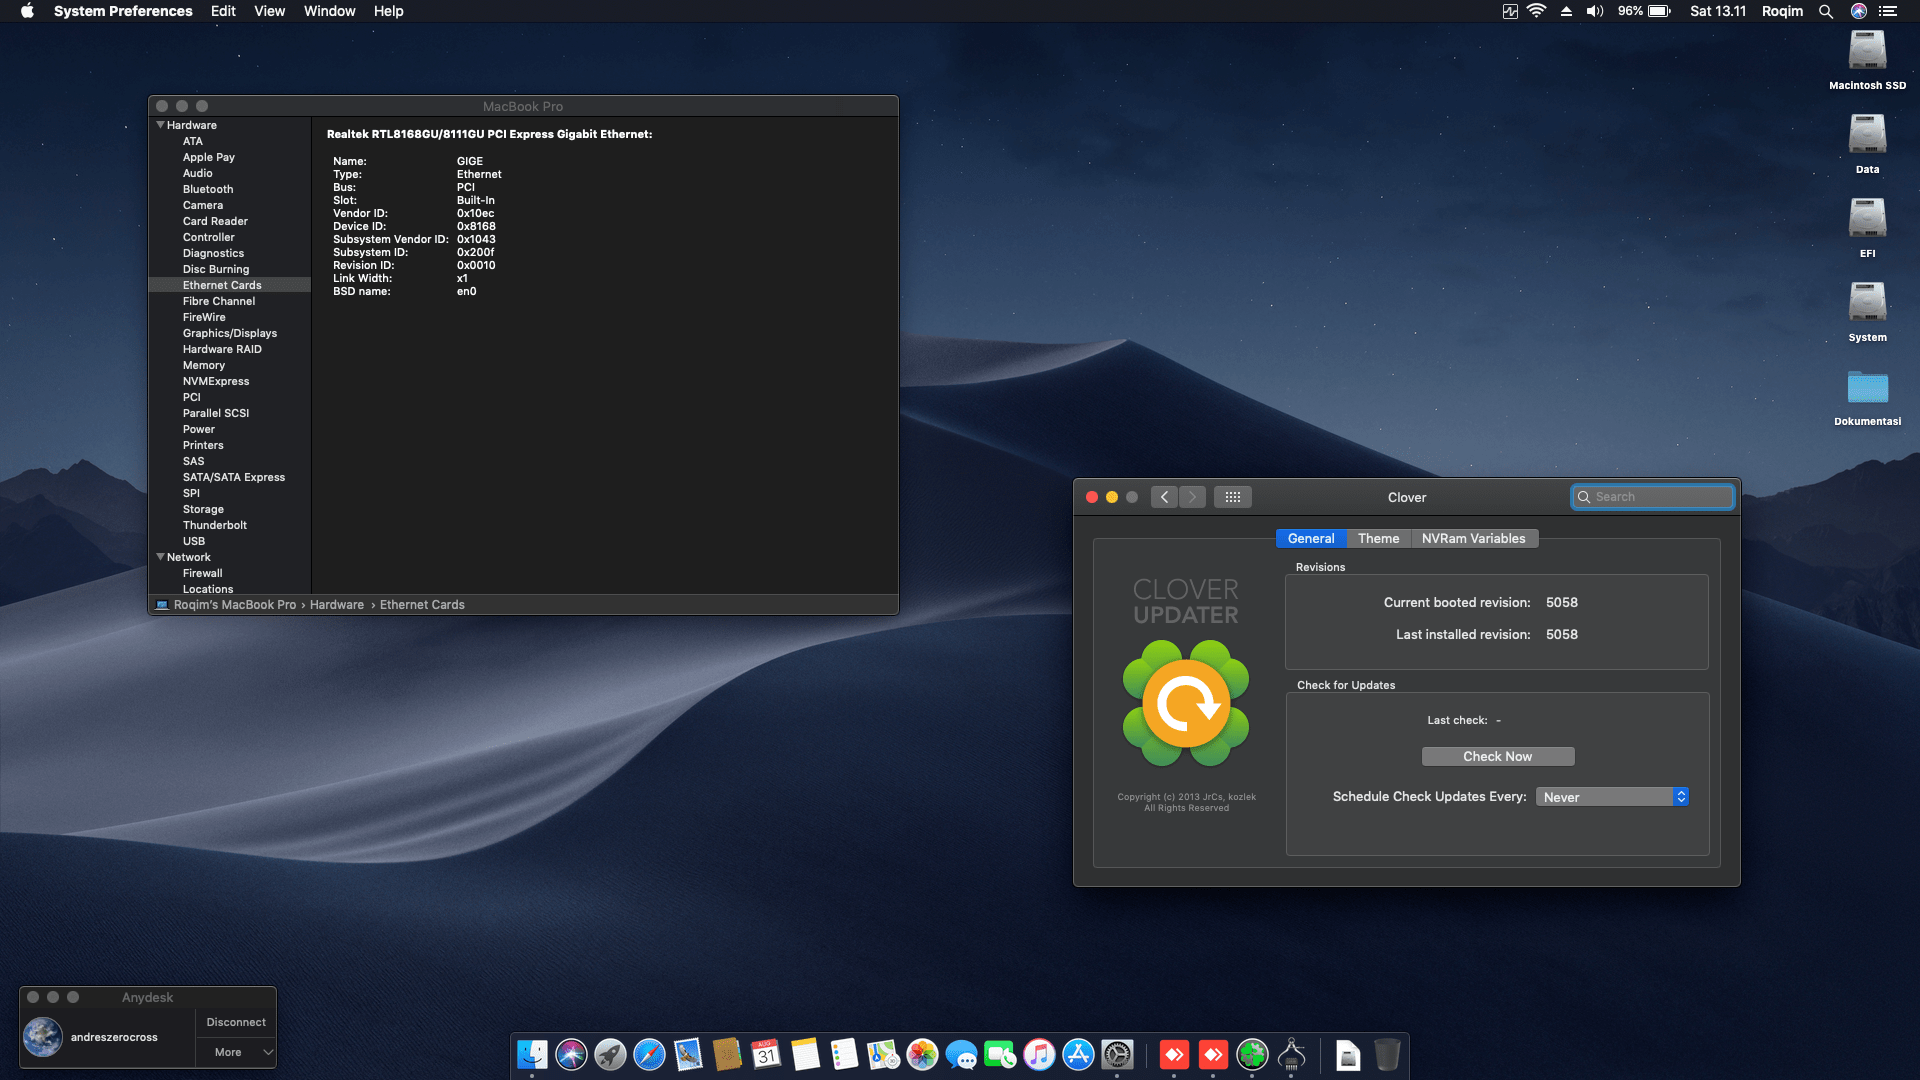1920x1080 pixels.
Task: Select Graphics/Displays in the hardware list
Action: (x=229, y=333)
